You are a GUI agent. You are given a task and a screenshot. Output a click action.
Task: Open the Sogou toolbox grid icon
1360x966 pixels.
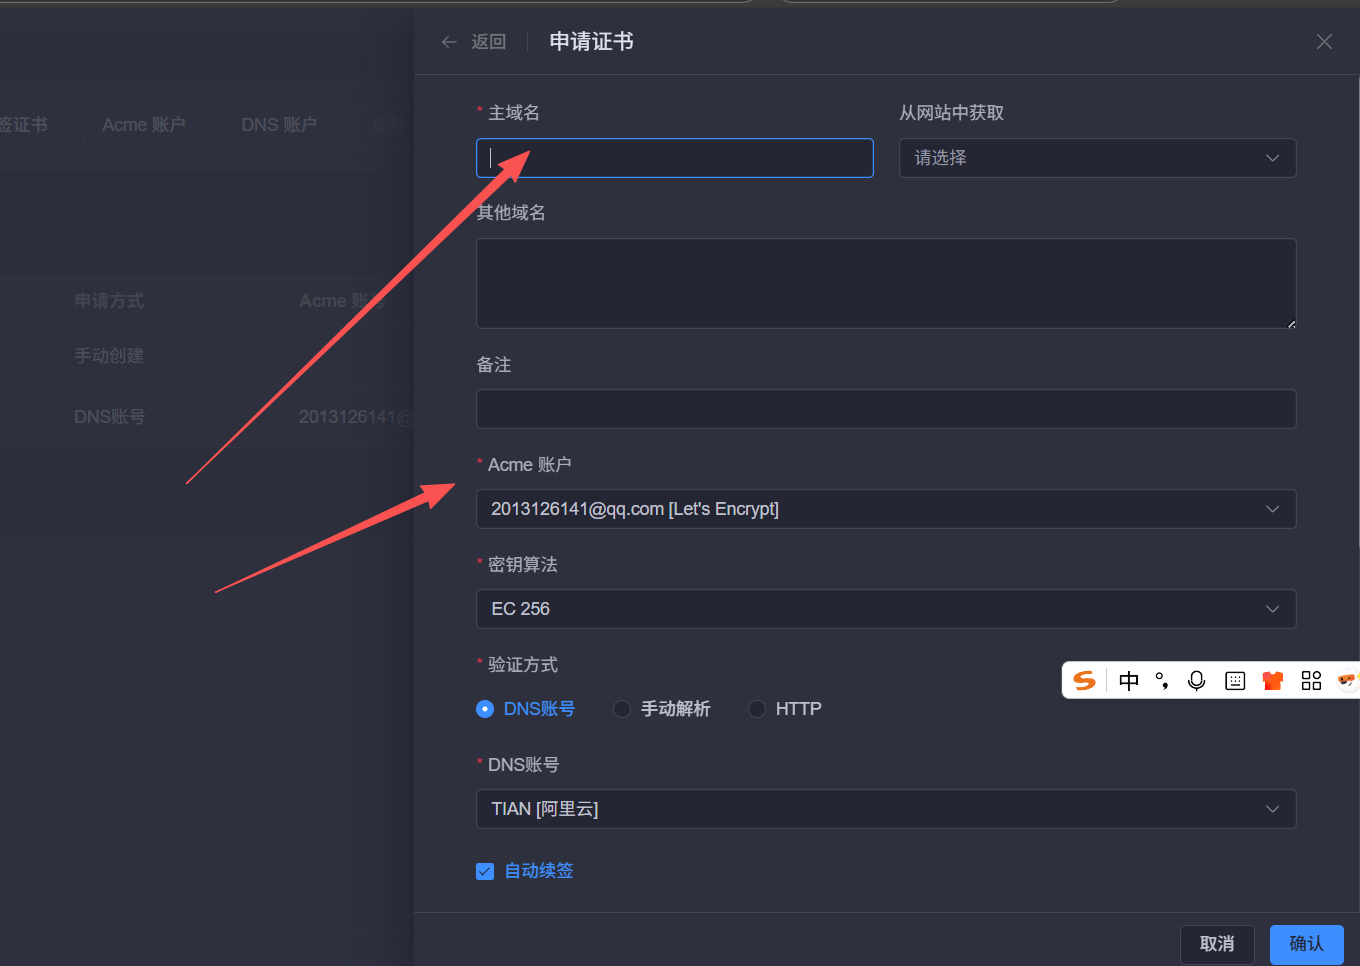pyautogui.click(x=1311, y=681)
